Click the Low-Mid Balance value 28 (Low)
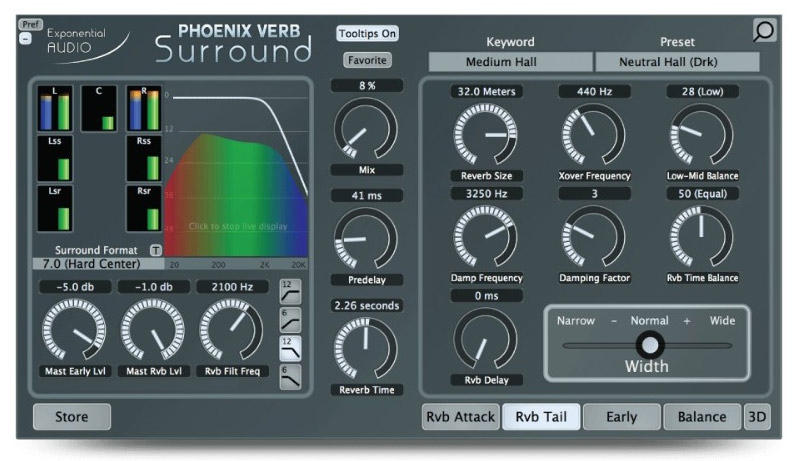This screenshot has width=800, height=461. (x=703, y=92)
